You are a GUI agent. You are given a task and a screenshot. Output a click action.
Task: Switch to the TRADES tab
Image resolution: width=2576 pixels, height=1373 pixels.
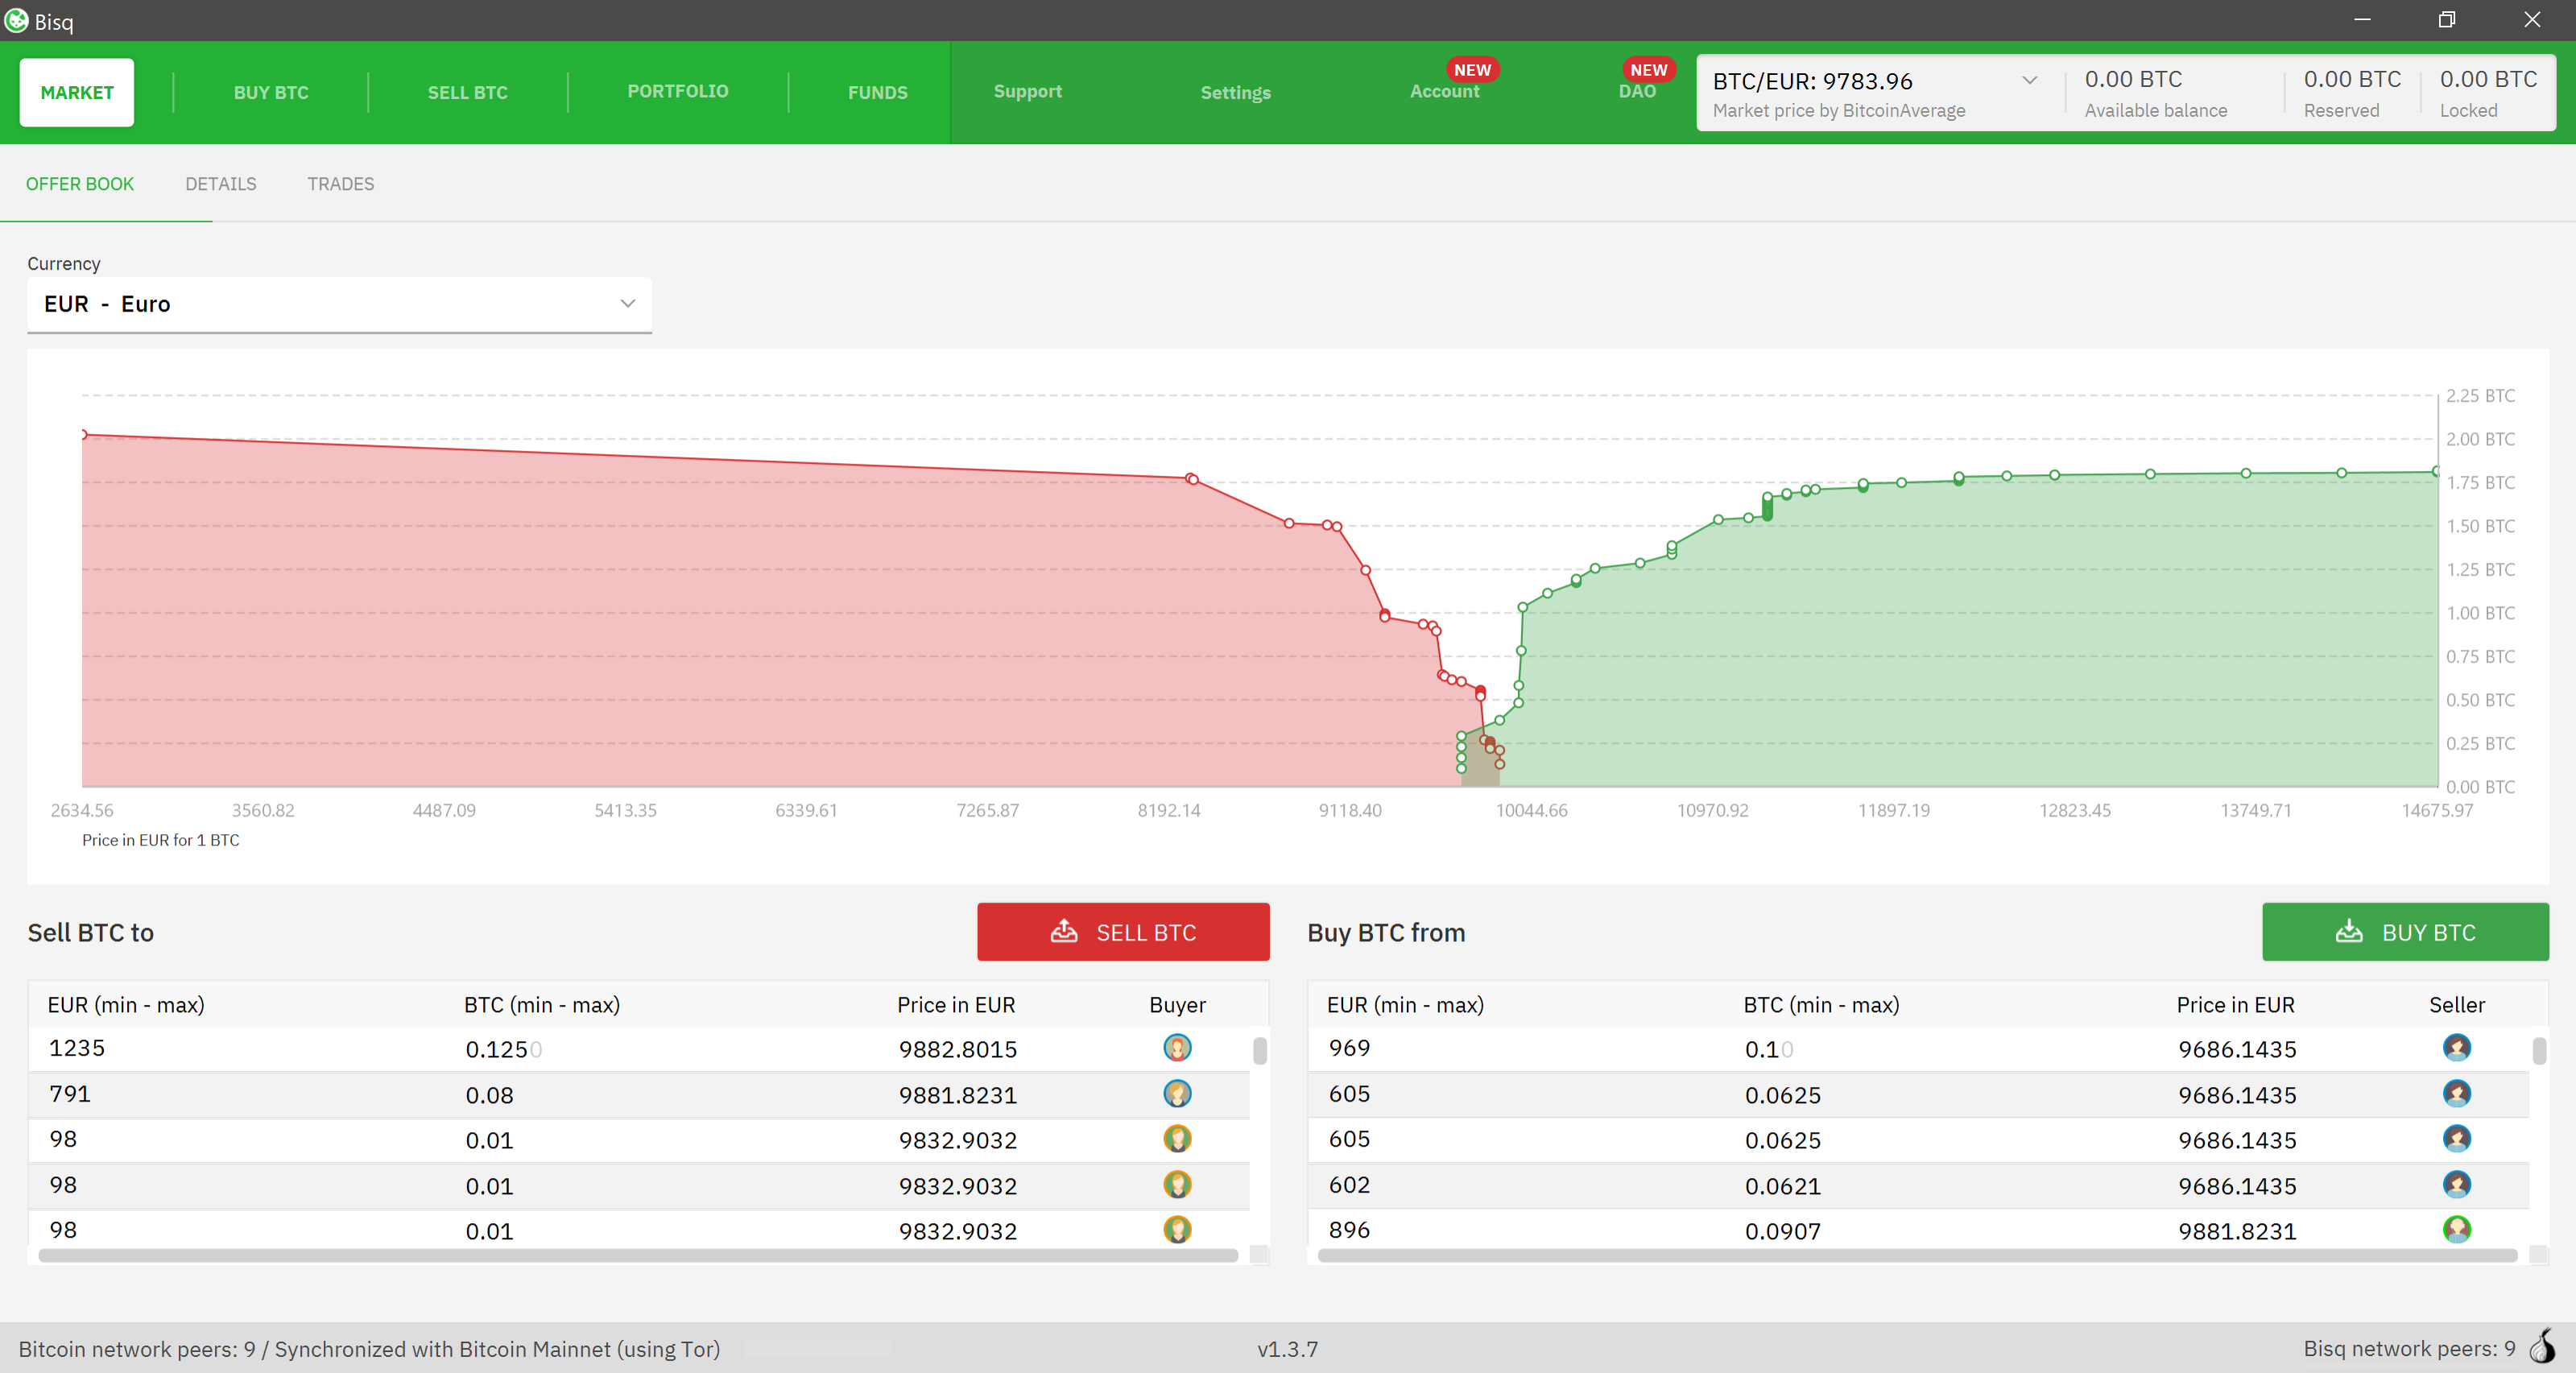click(341, 184)
